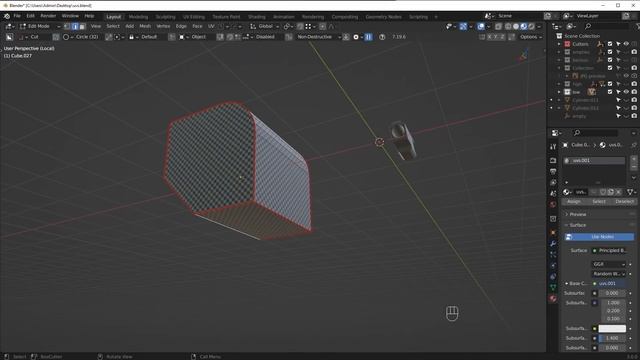This screenshot has width=640, height=360.
Task: Switch to the Modeling workspace tab
Action: pyautogui.click(x=138, y=17)
